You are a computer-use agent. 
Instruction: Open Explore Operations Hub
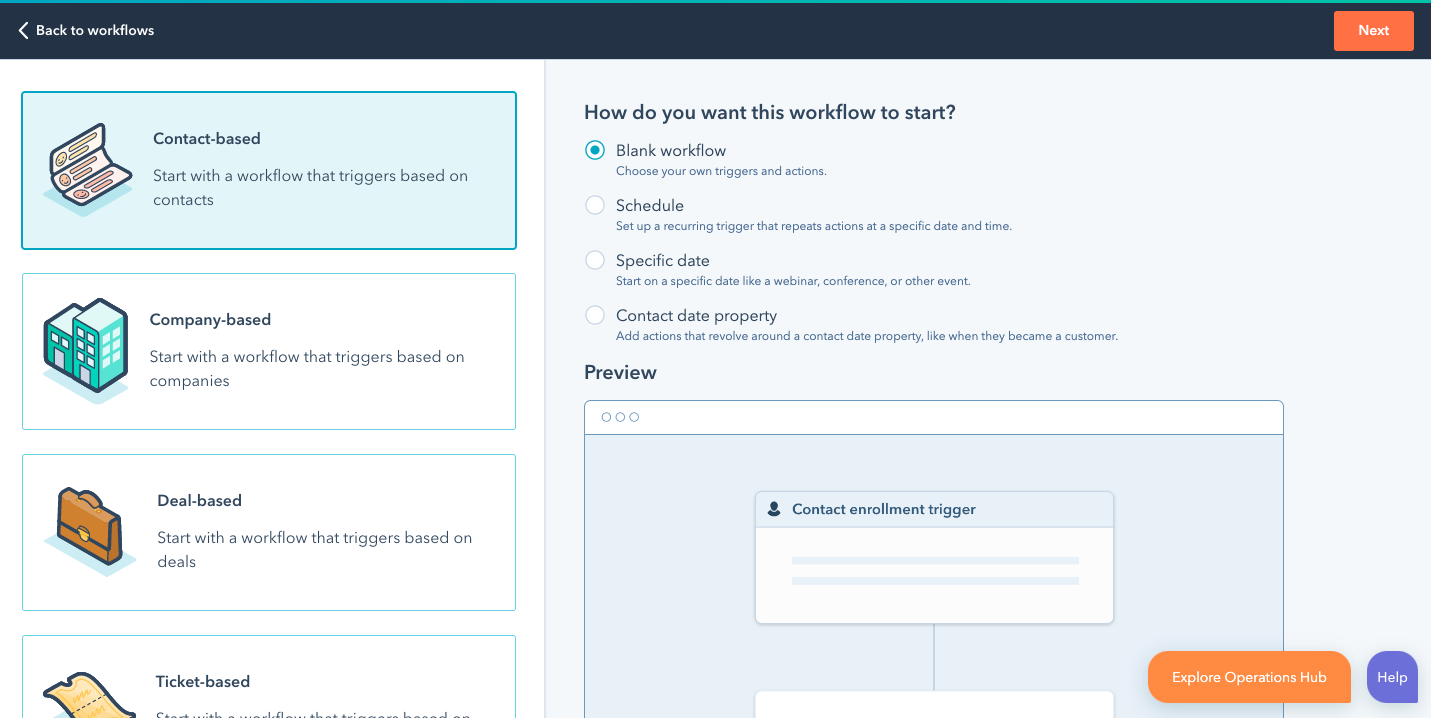click(1249, 677)
